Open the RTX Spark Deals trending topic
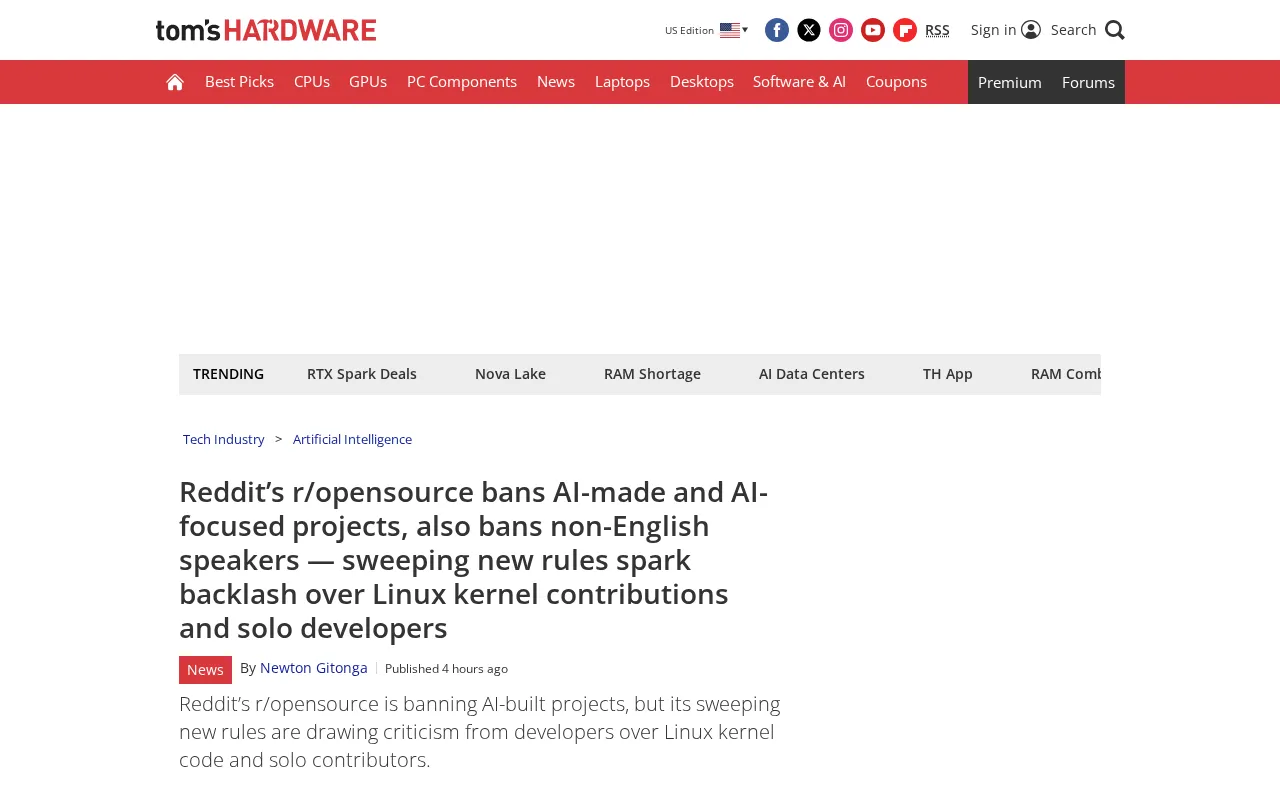The height and width of the screenshot is (800, 1280). pos(362,374)
